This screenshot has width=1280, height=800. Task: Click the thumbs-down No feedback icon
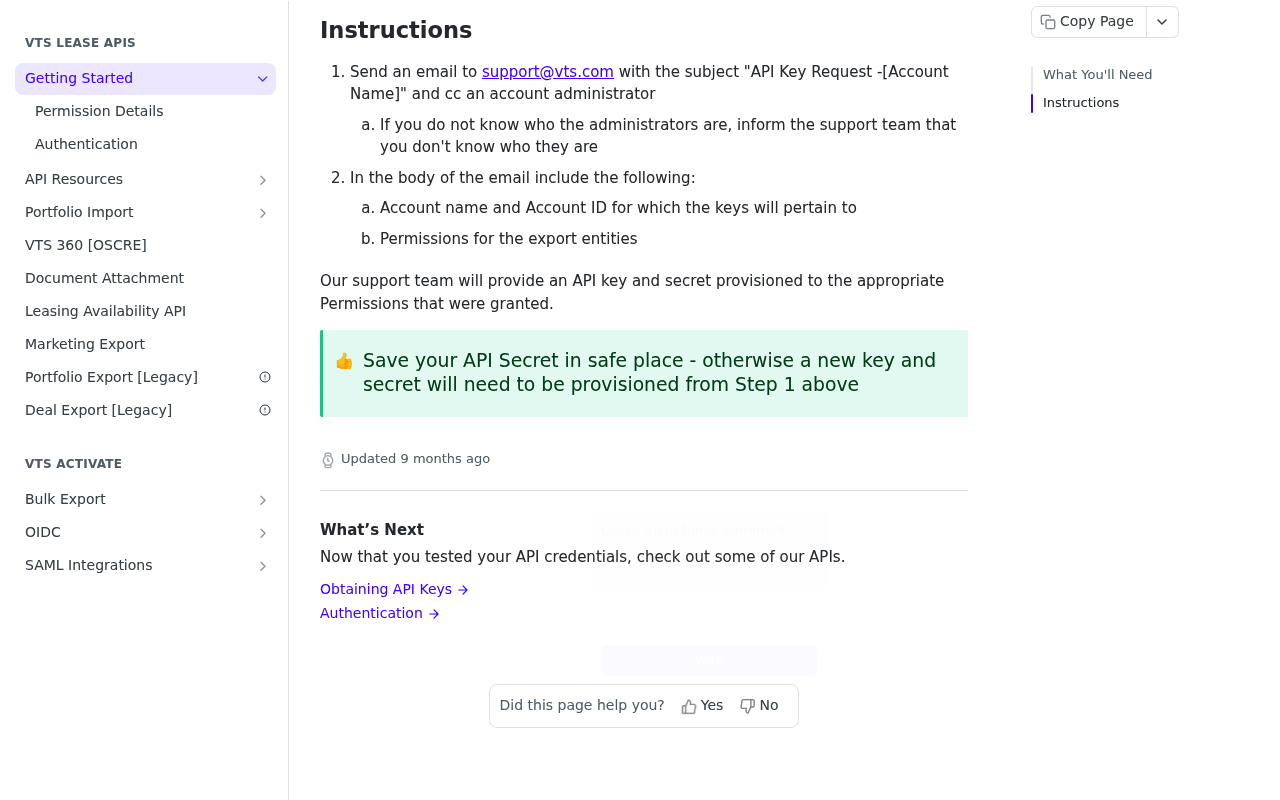[x=747, y=706]
